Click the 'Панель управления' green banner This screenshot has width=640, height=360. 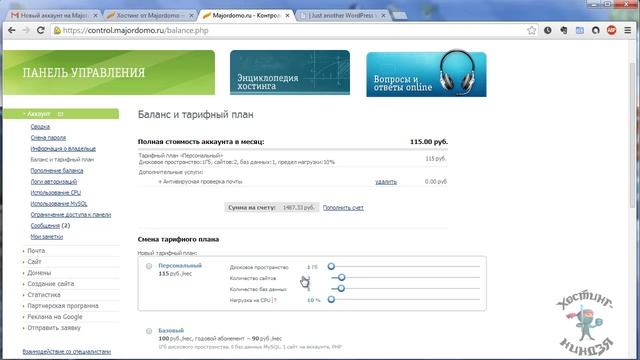click(x=109, y=73)
